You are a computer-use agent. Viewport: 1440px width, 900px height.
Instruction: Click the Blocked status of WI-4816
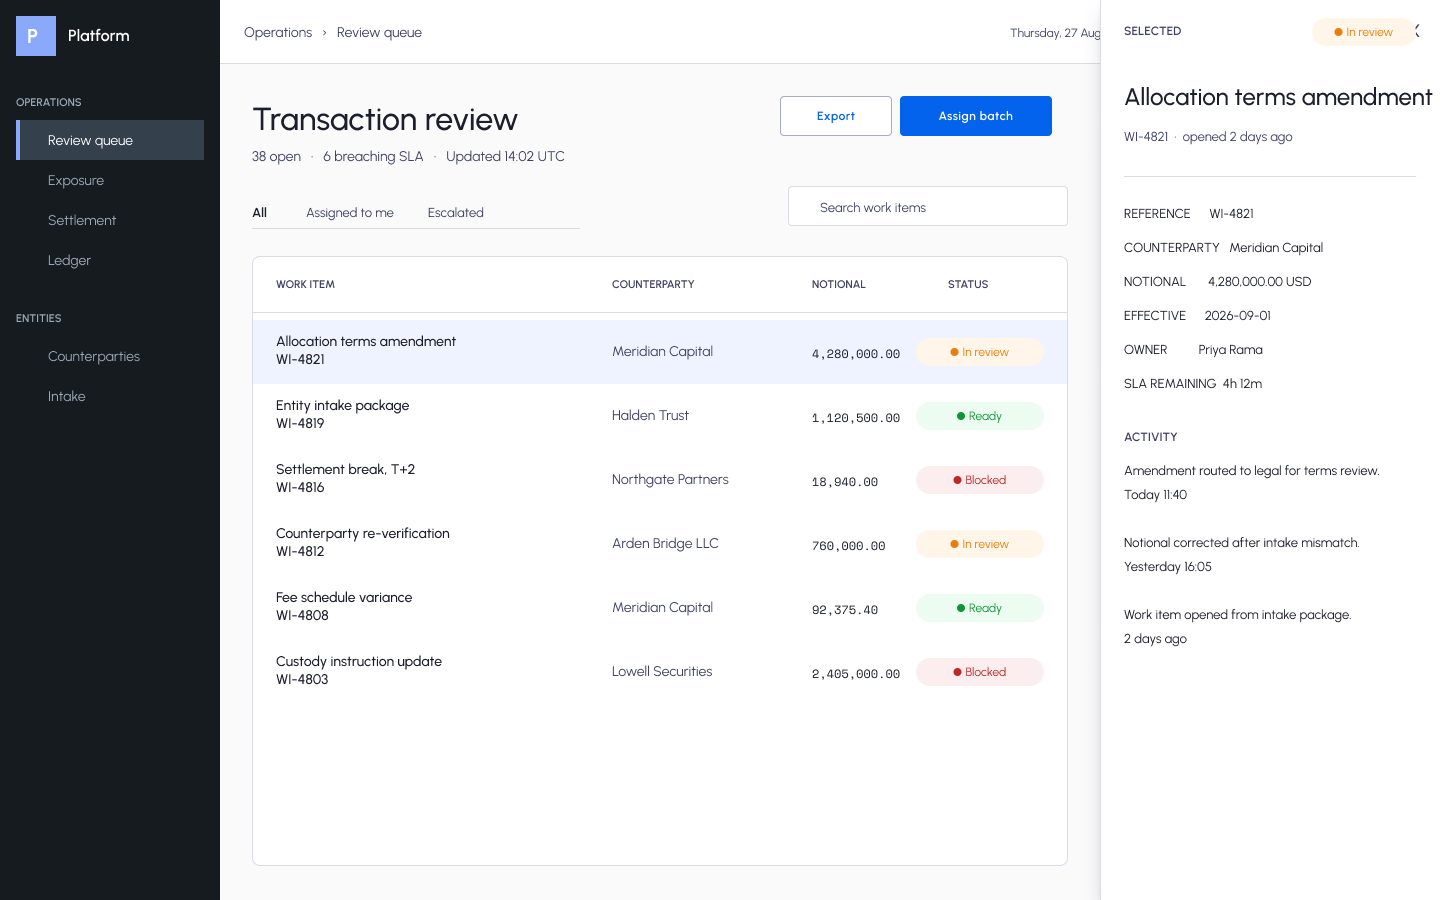coord(980,480)
